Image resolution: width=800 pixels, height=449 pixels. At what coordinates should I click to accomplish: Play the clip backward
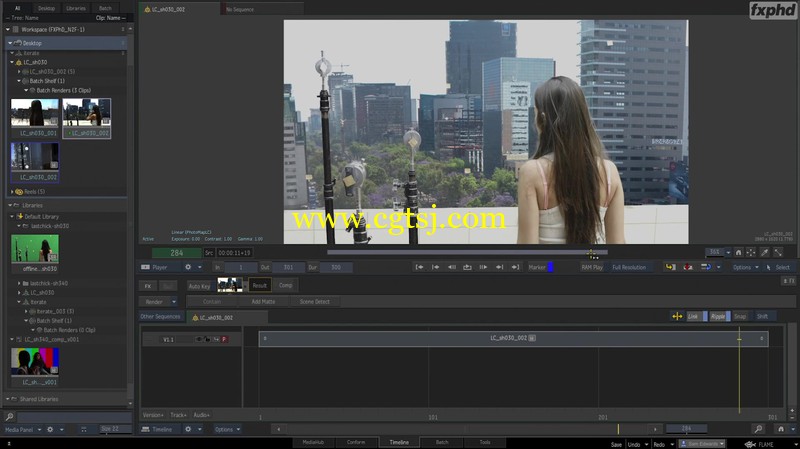452,267
